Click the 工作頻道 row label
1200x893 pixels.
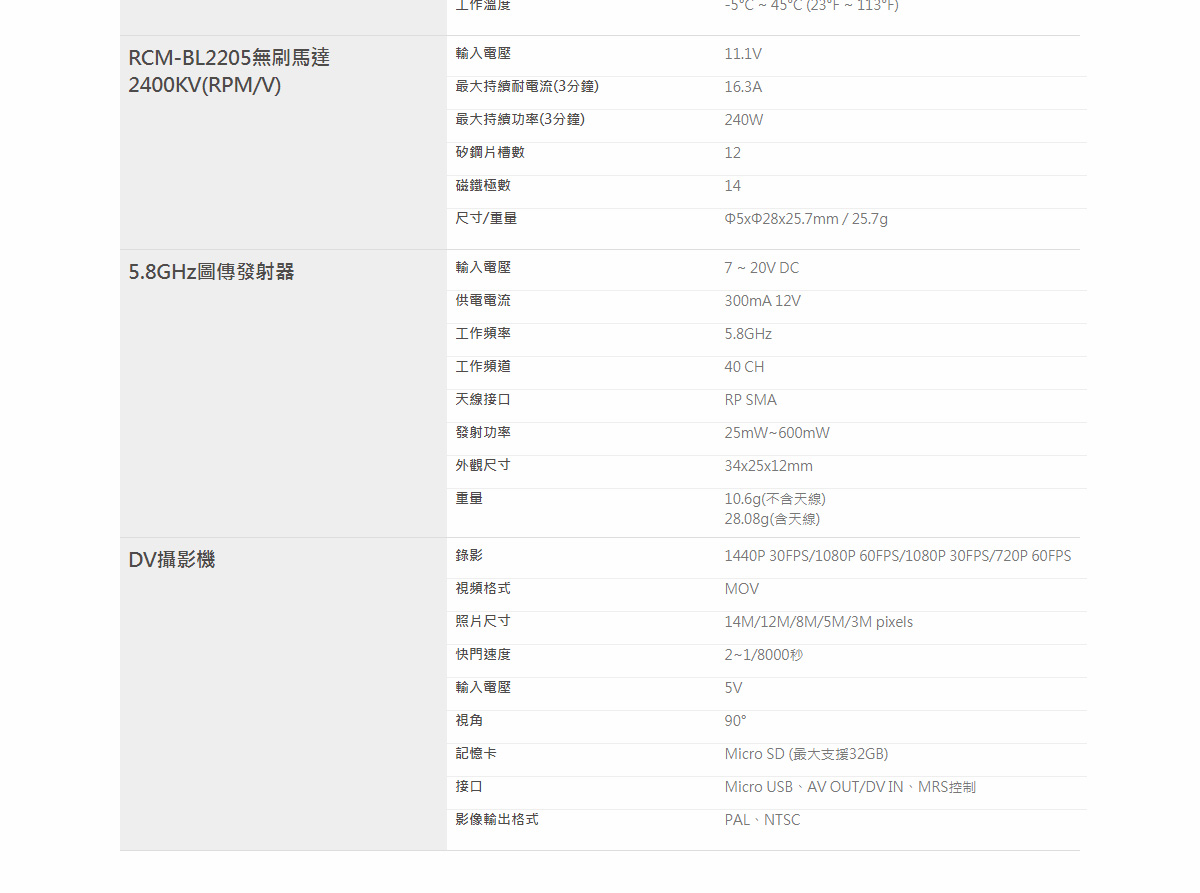point(483,366)
